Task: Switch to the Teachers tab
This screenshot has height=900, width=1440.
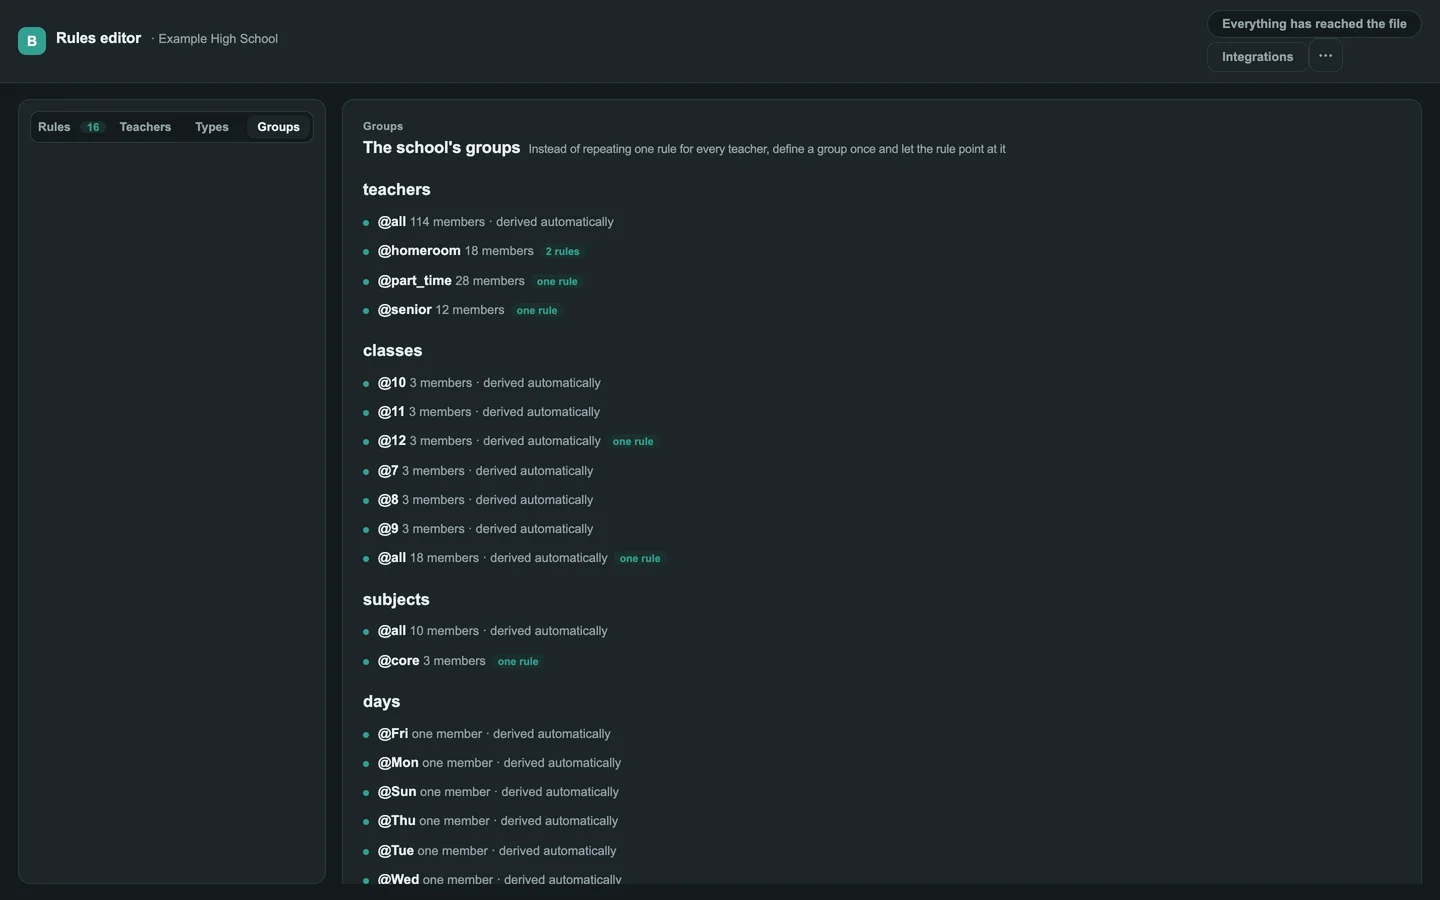Action: [x=145, y=127]
